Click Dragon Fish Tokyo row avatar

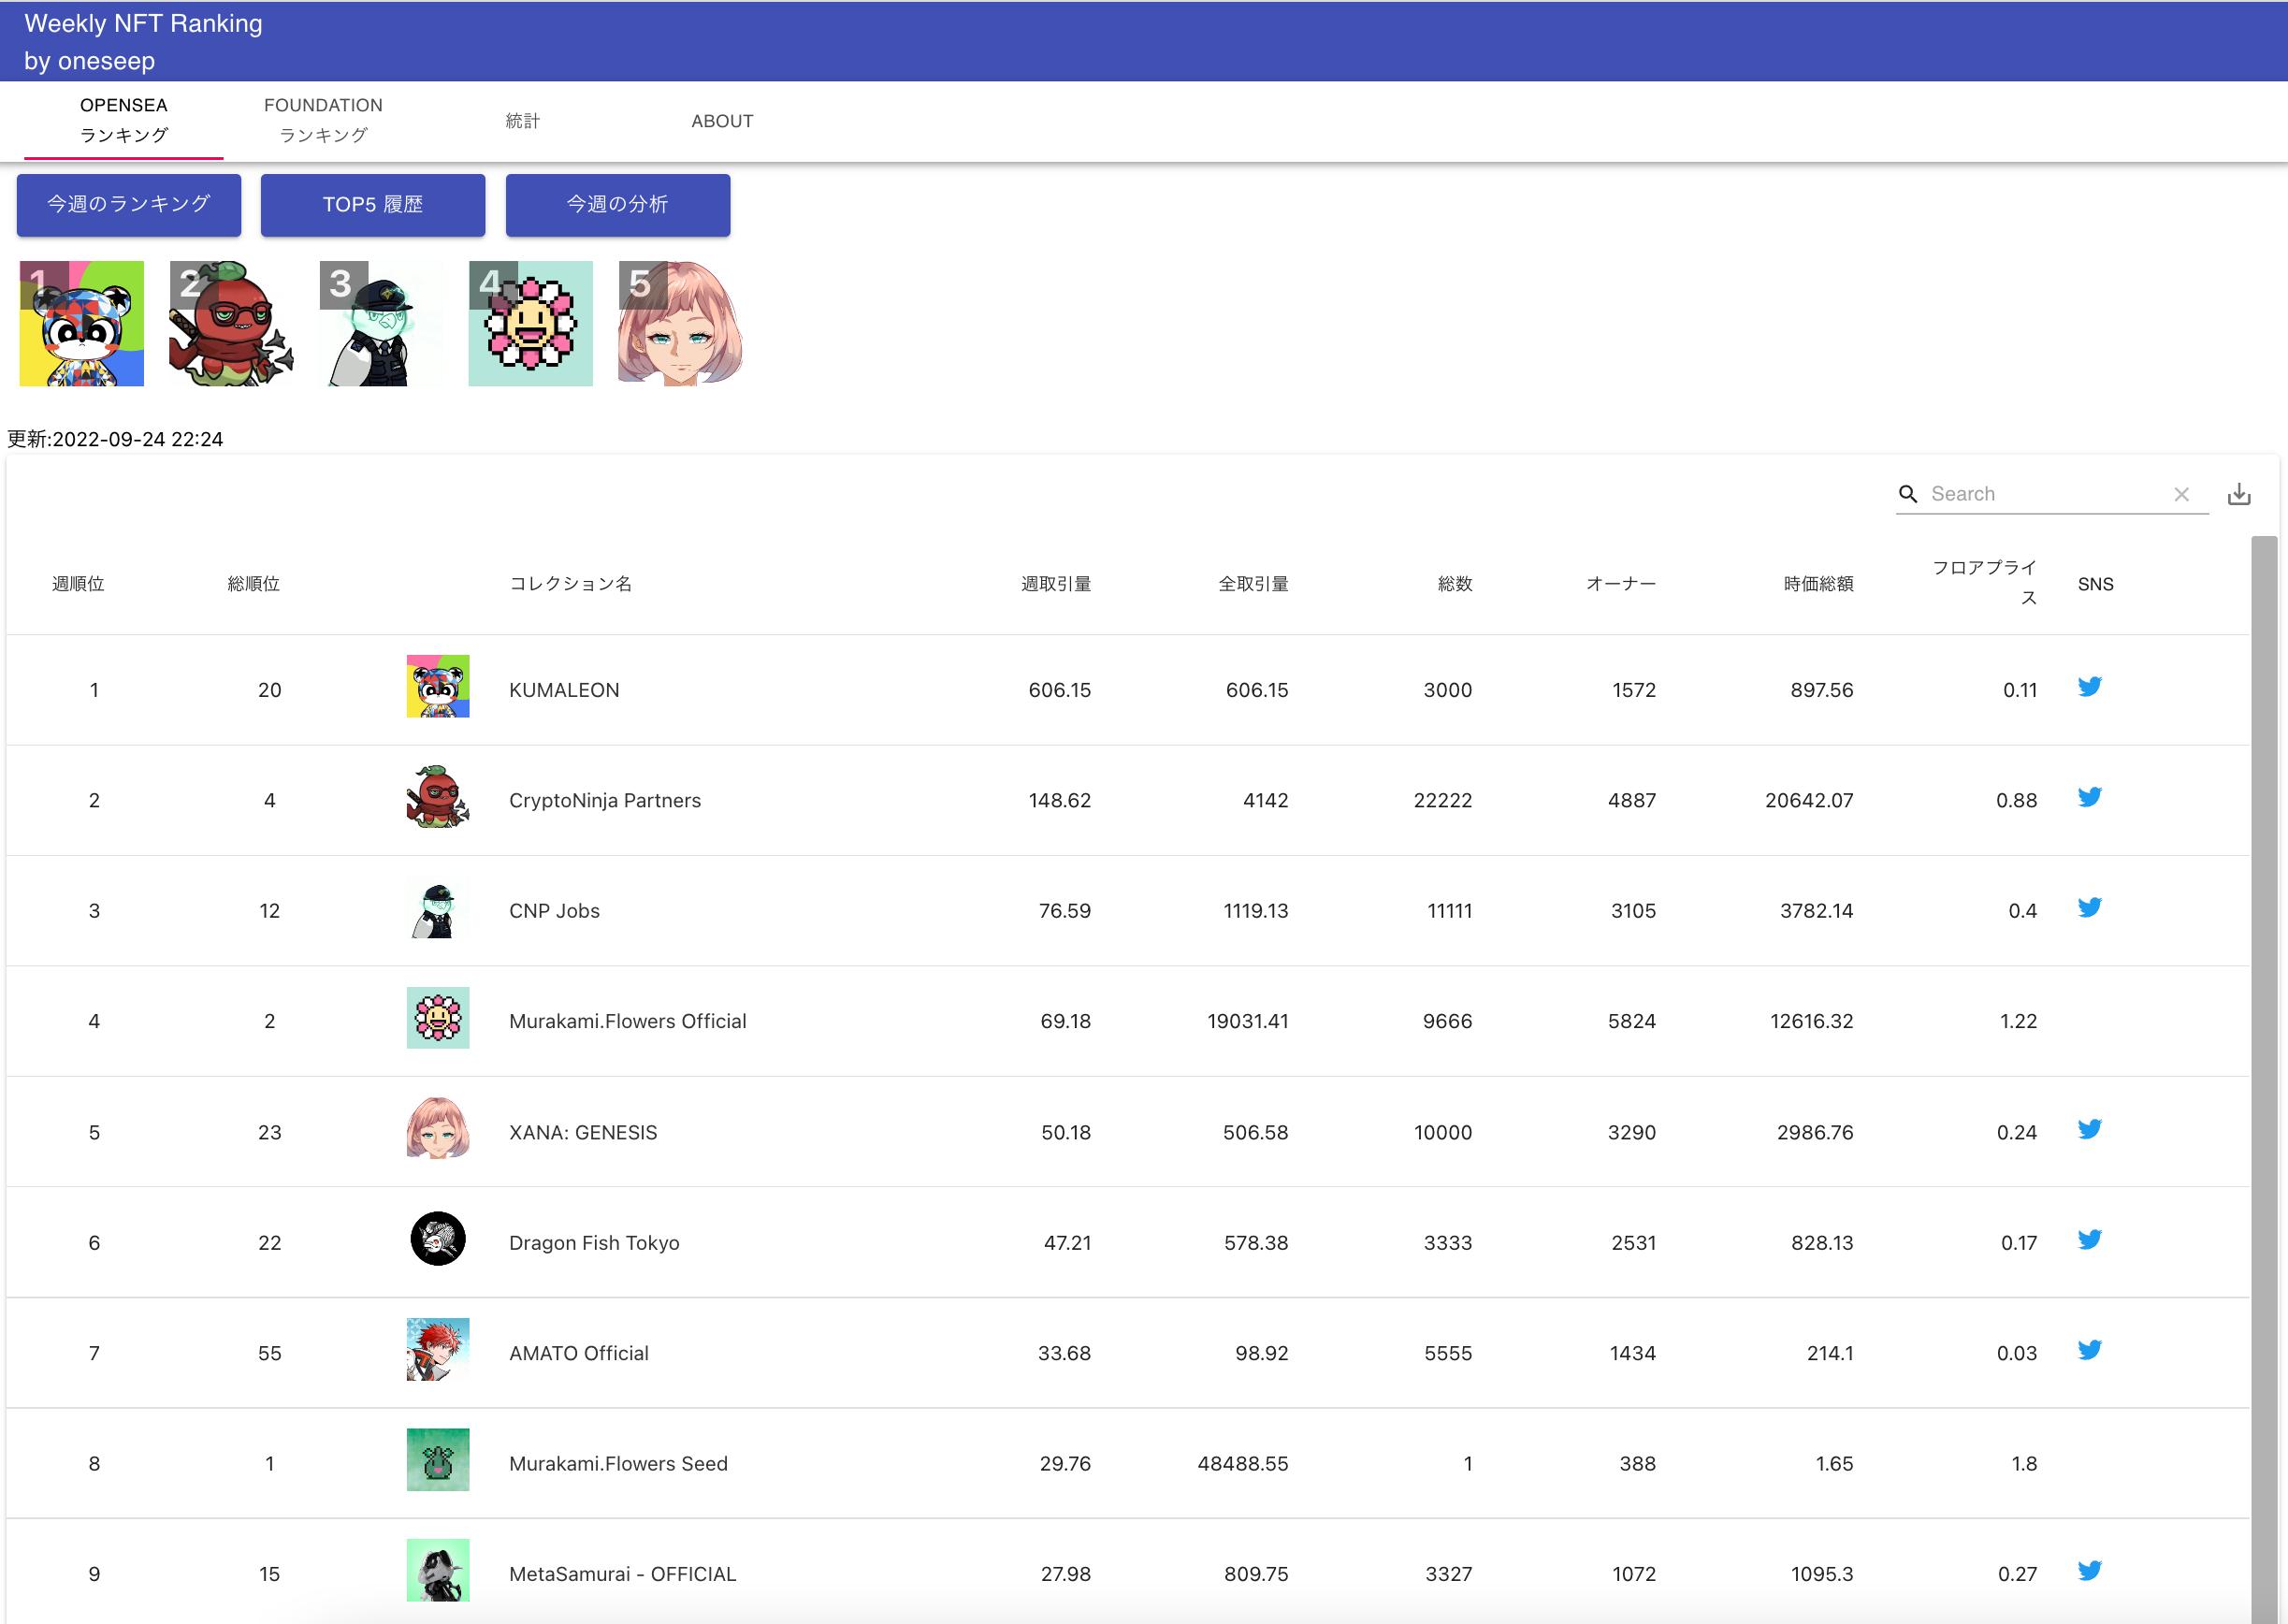pos(438,1239)
